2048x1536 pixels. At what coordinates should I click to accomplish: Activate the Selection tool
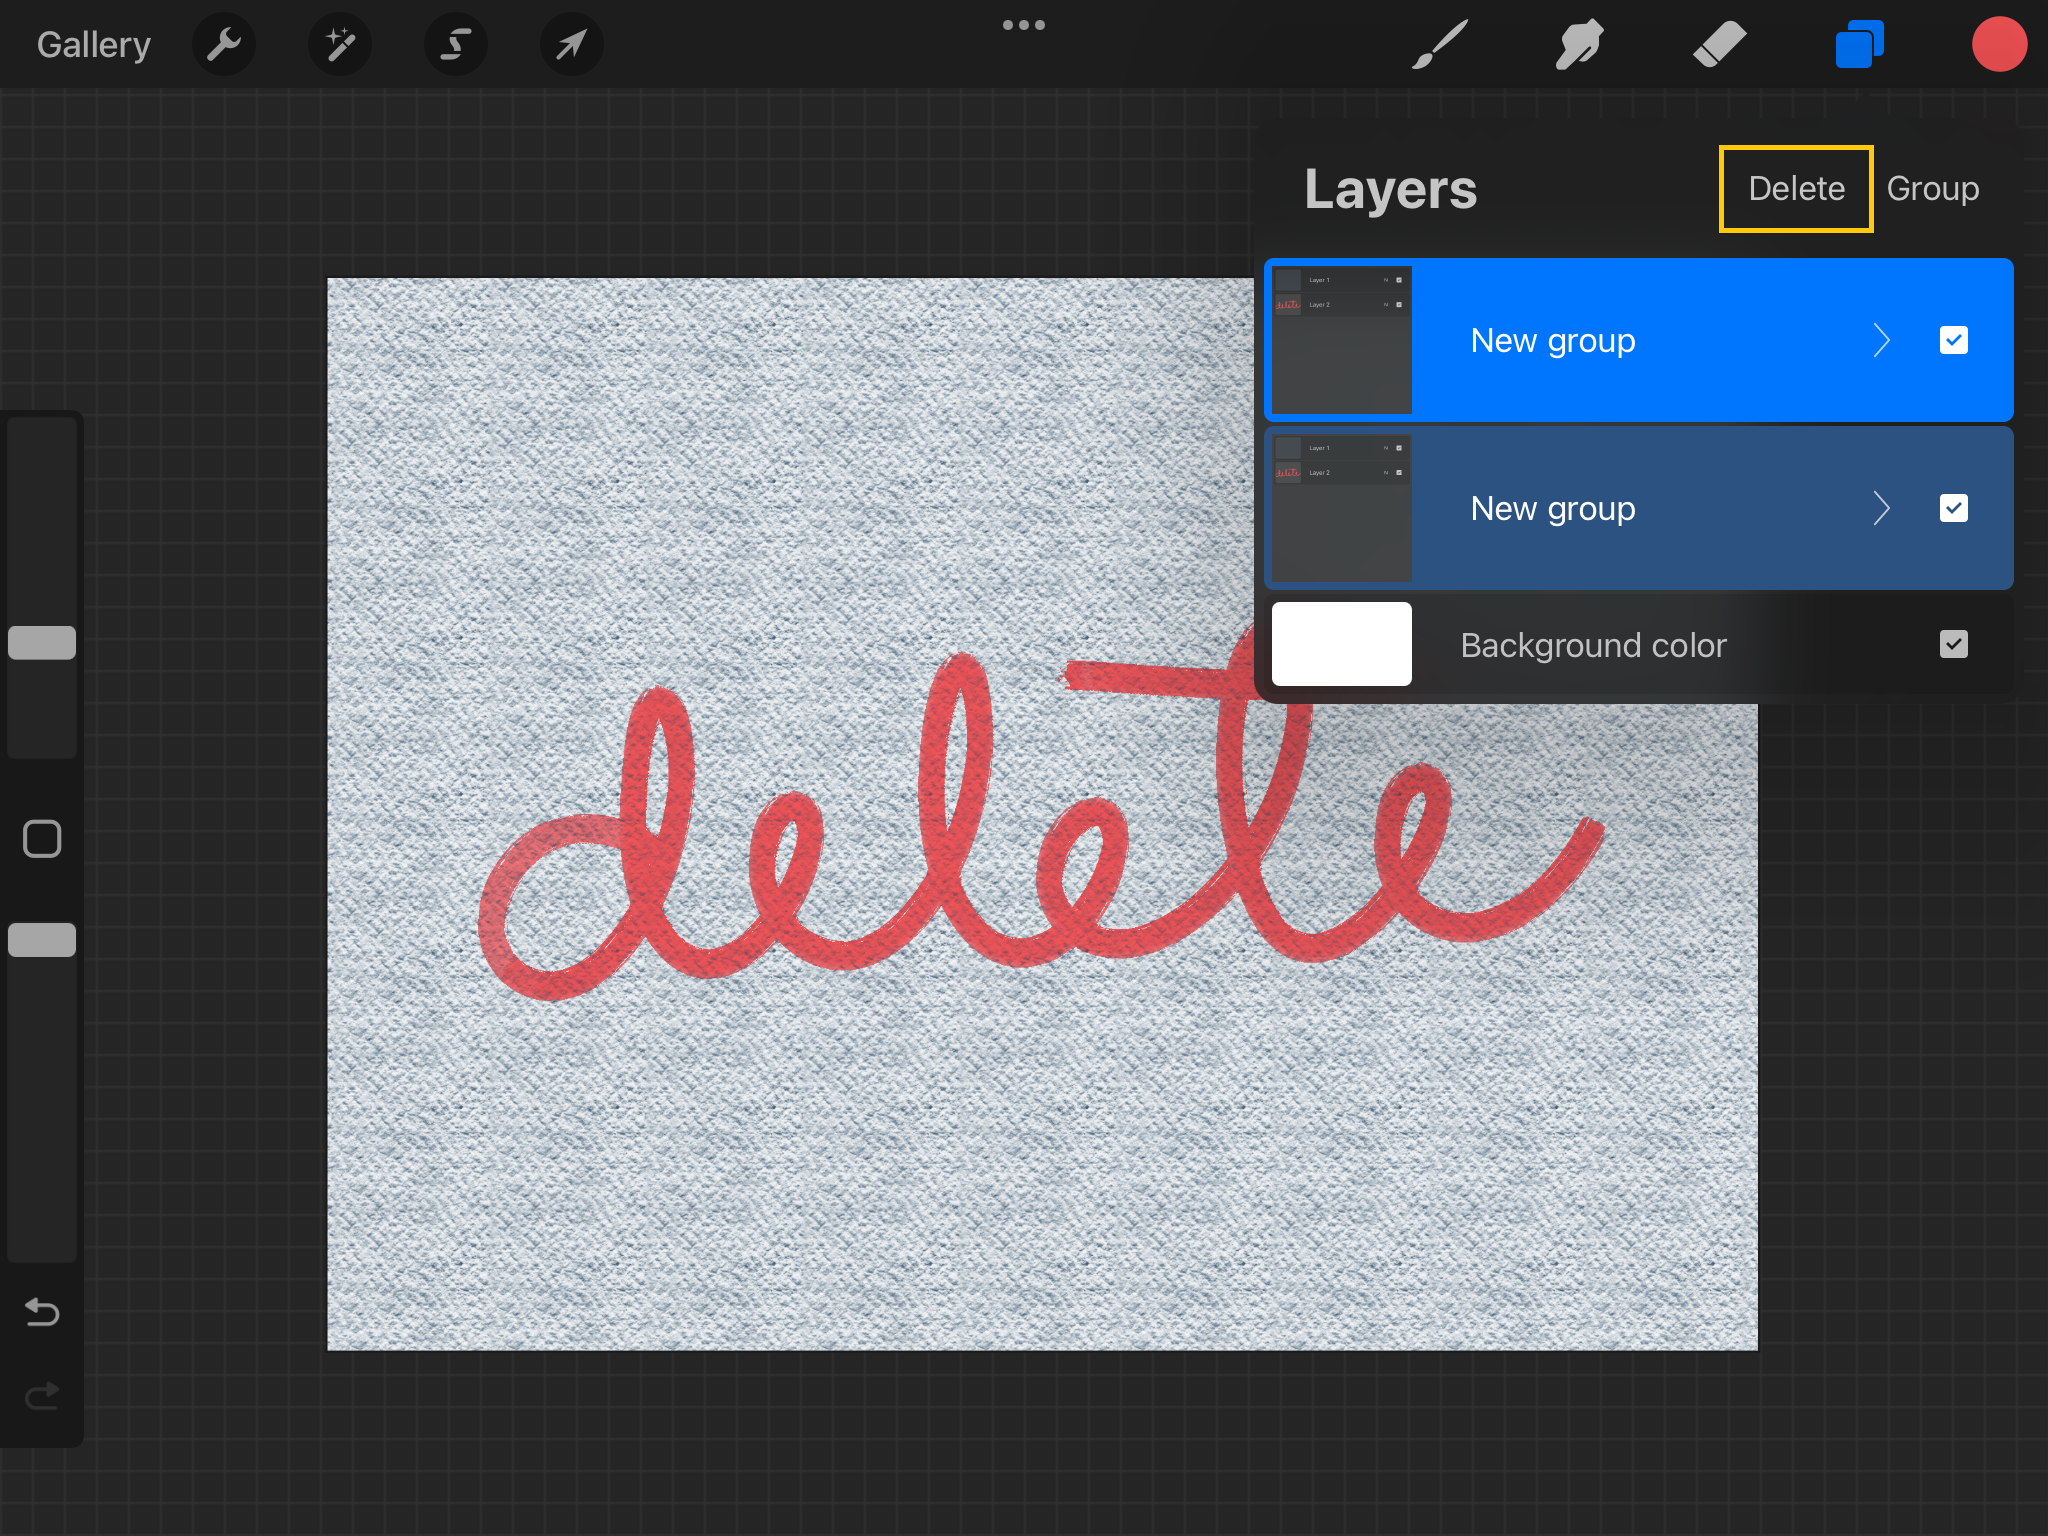(x=455, y=44)
